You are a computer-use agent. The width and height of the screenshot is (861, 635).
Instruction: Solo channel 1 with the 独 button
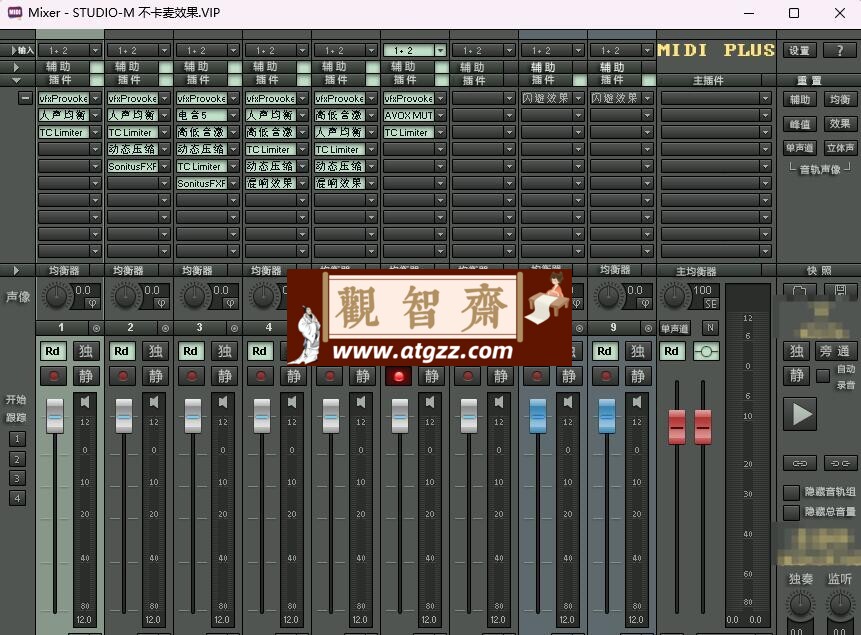tap(86, 351)
